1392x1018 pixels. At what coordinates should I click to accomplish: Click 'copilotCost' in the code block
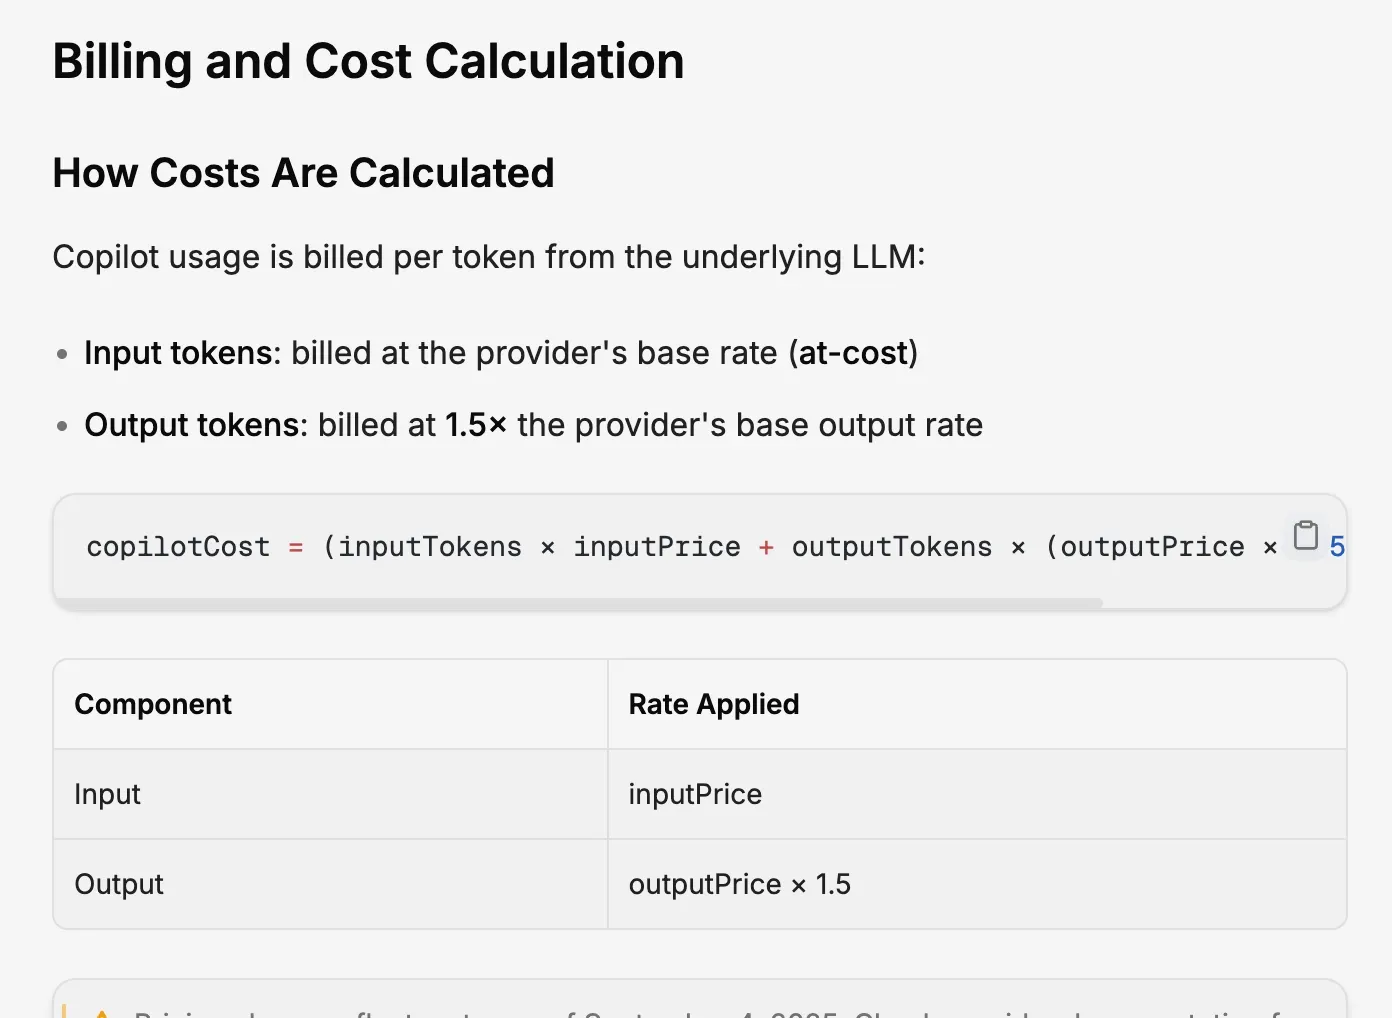(178, 547)
